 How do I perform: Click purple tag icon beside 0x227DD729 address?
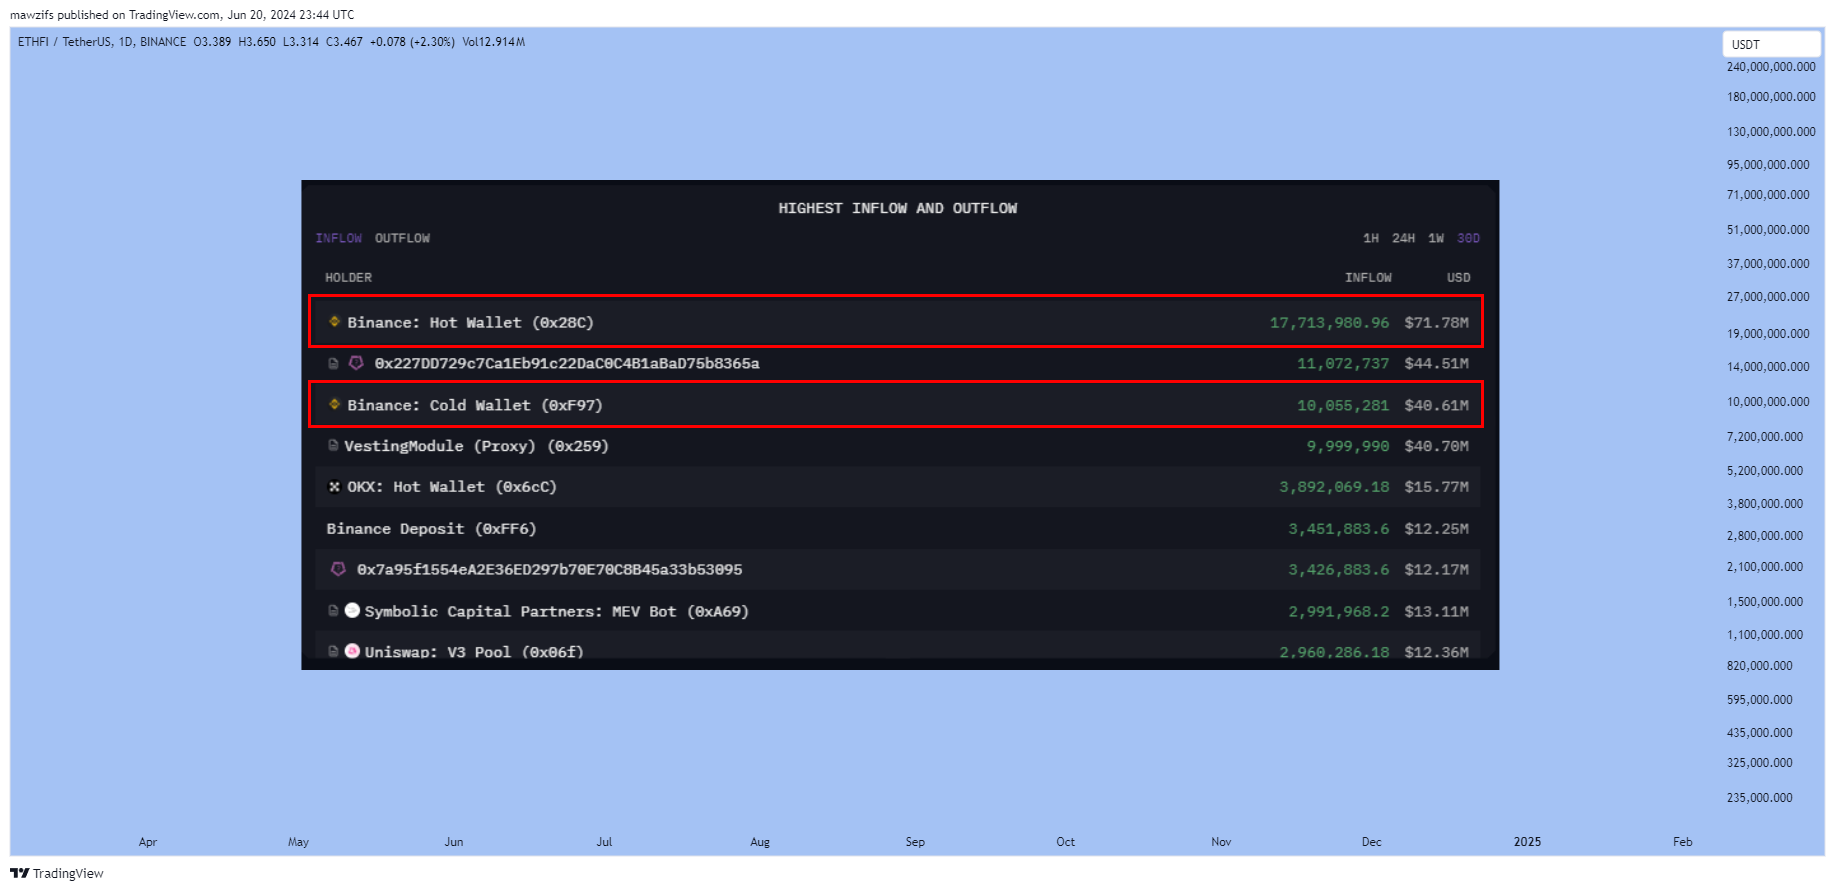[356, 363]
